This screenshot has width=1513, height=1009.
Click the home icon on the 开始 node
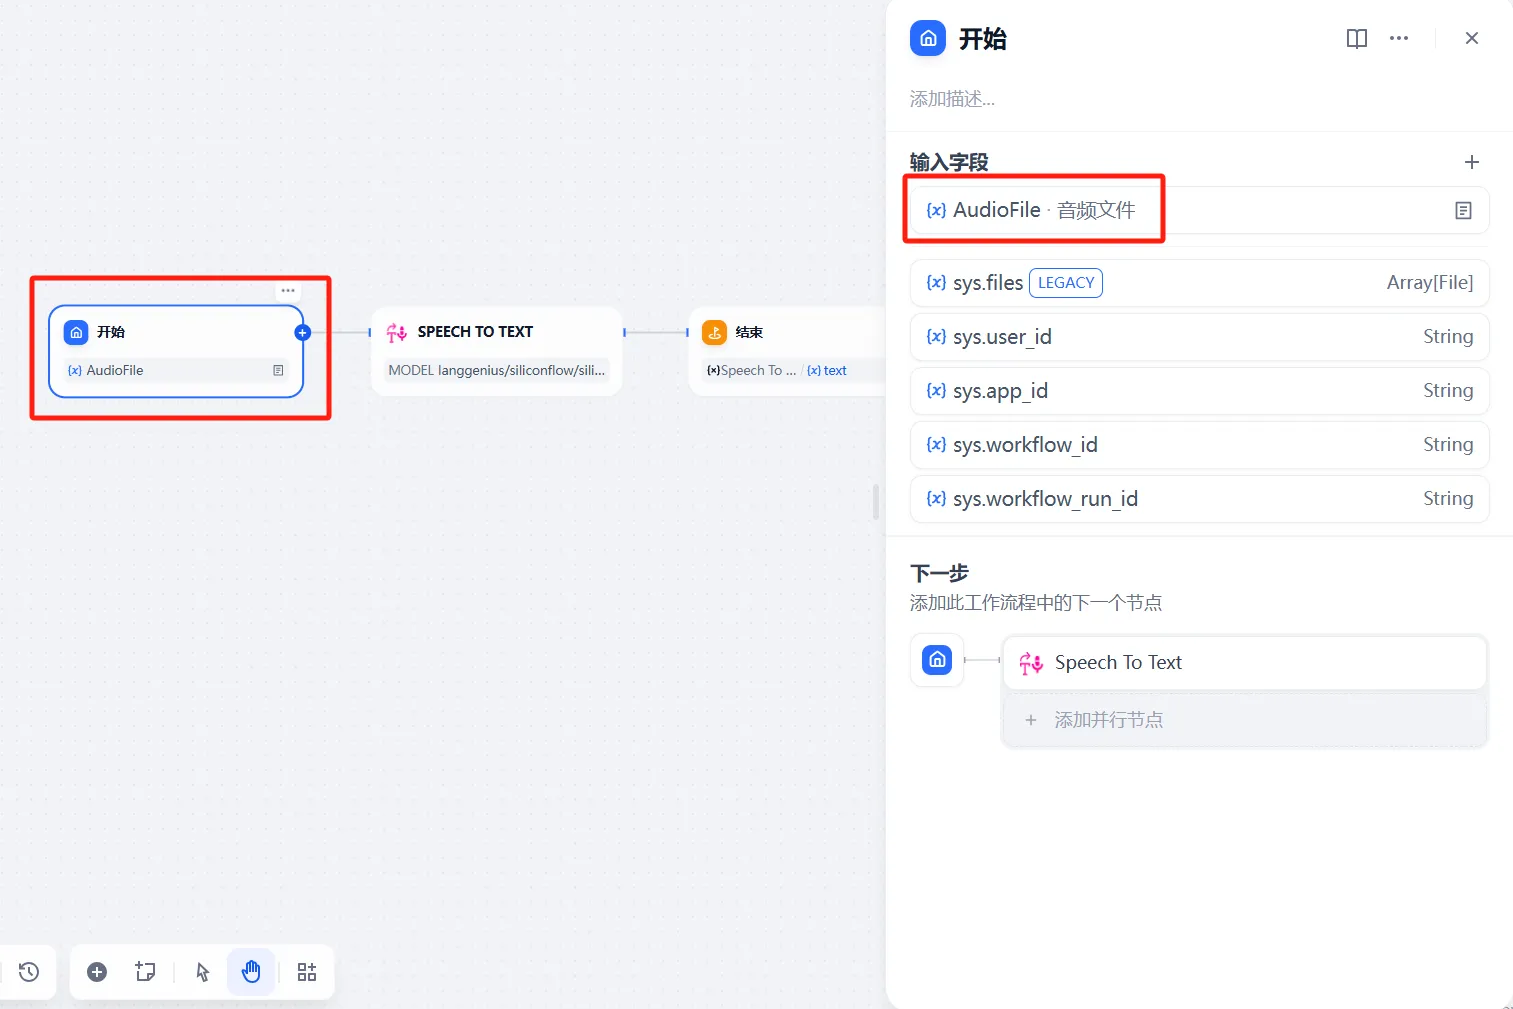click(x=77, y=332)
